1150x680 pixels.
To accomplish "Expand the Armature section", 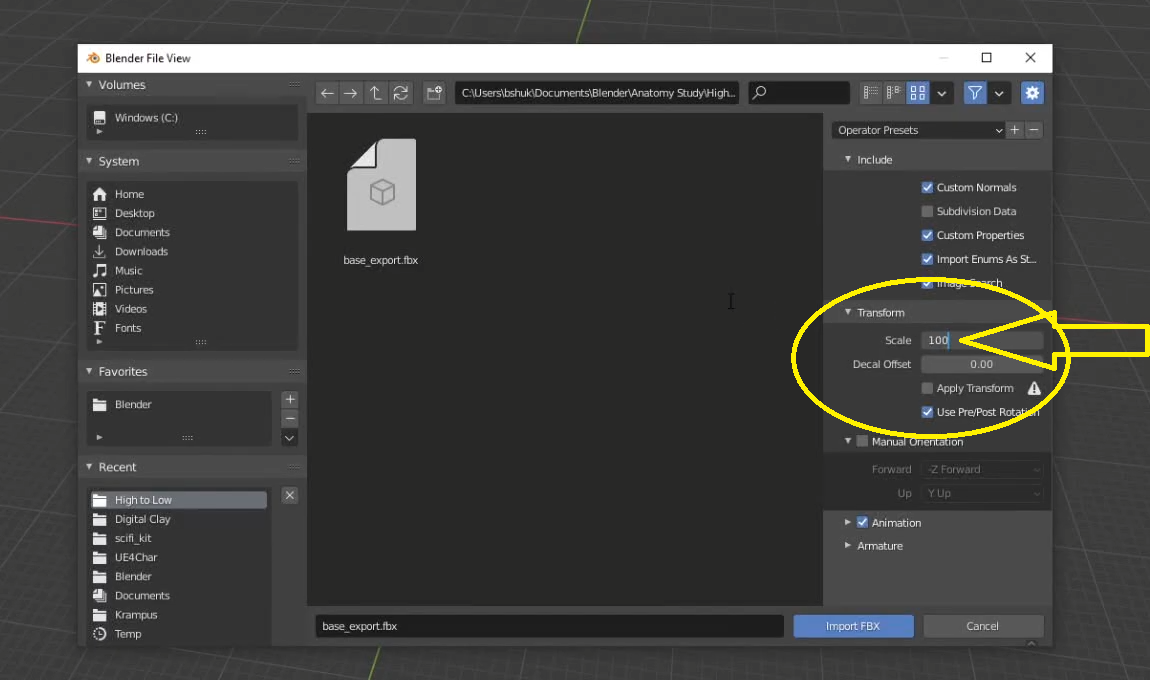I will tap(848, 546).
